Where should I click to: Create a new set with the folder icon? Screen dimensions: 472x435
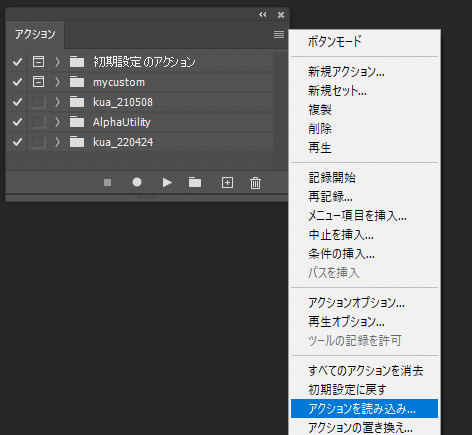coord(195,182)
